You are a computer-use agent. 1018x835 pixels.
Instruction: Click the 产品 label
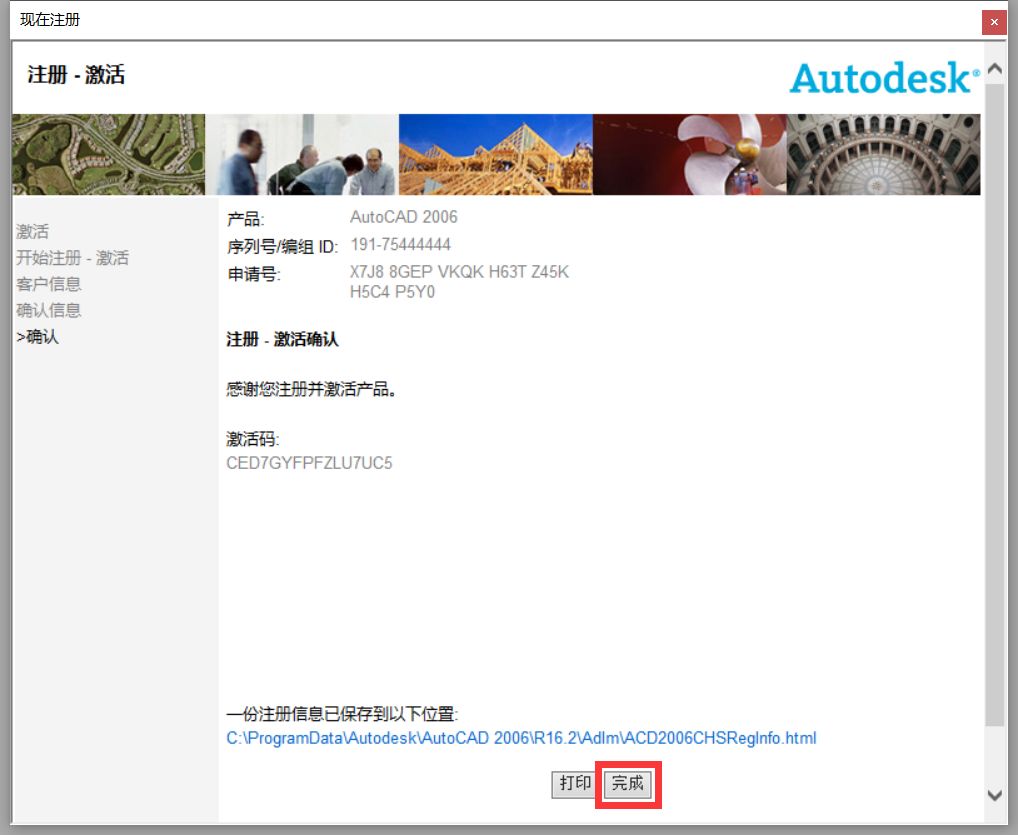pyautogui.click(x=245, y=219)
